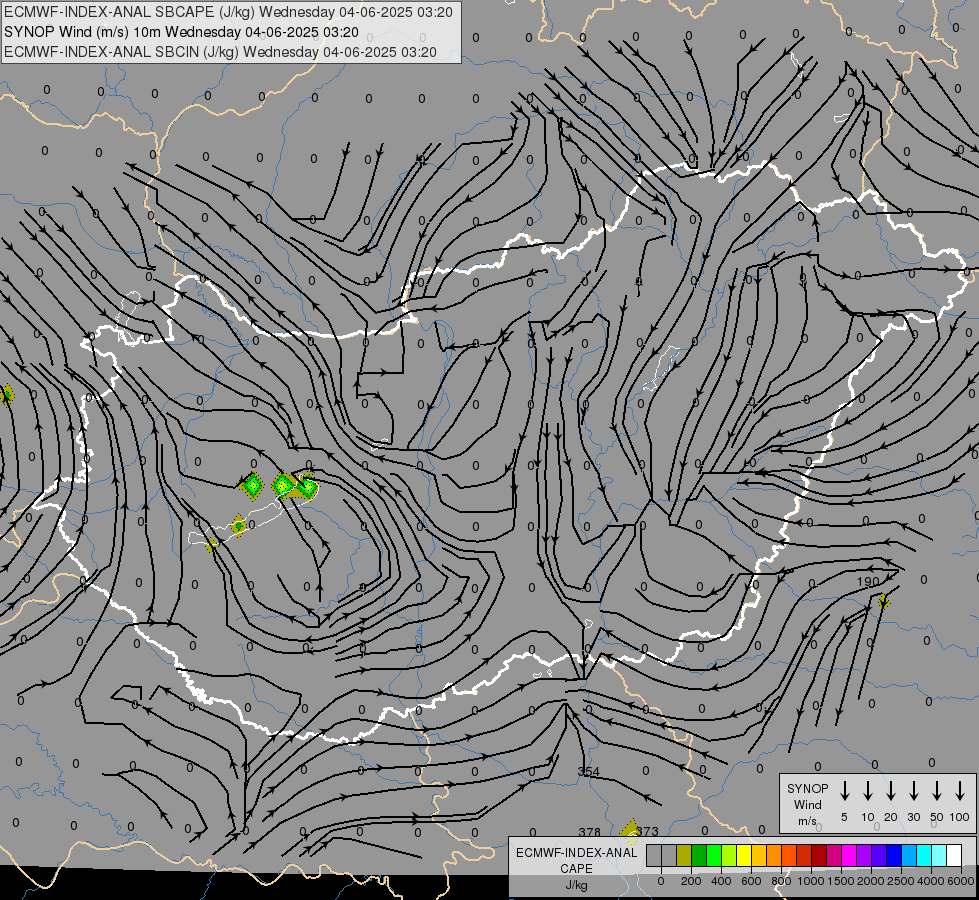
Task: Click the J/kg unit label in legend
Action: pyautogui.click(x=576, y=885)
